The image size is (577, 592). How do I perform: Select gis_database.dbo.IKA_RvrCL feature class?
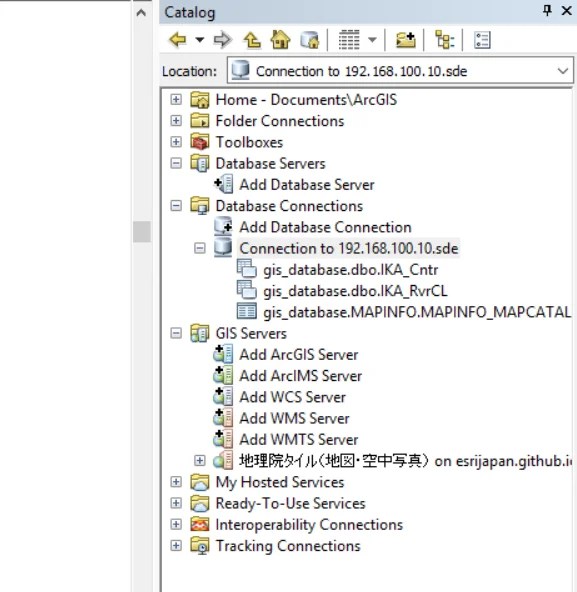click(355, 291)
